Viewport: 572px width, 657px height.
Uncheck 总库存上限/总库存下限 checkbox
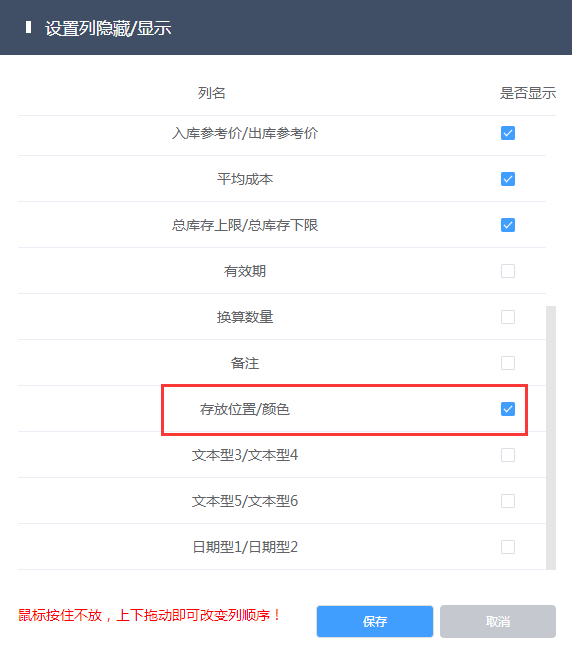coord(507,225)
